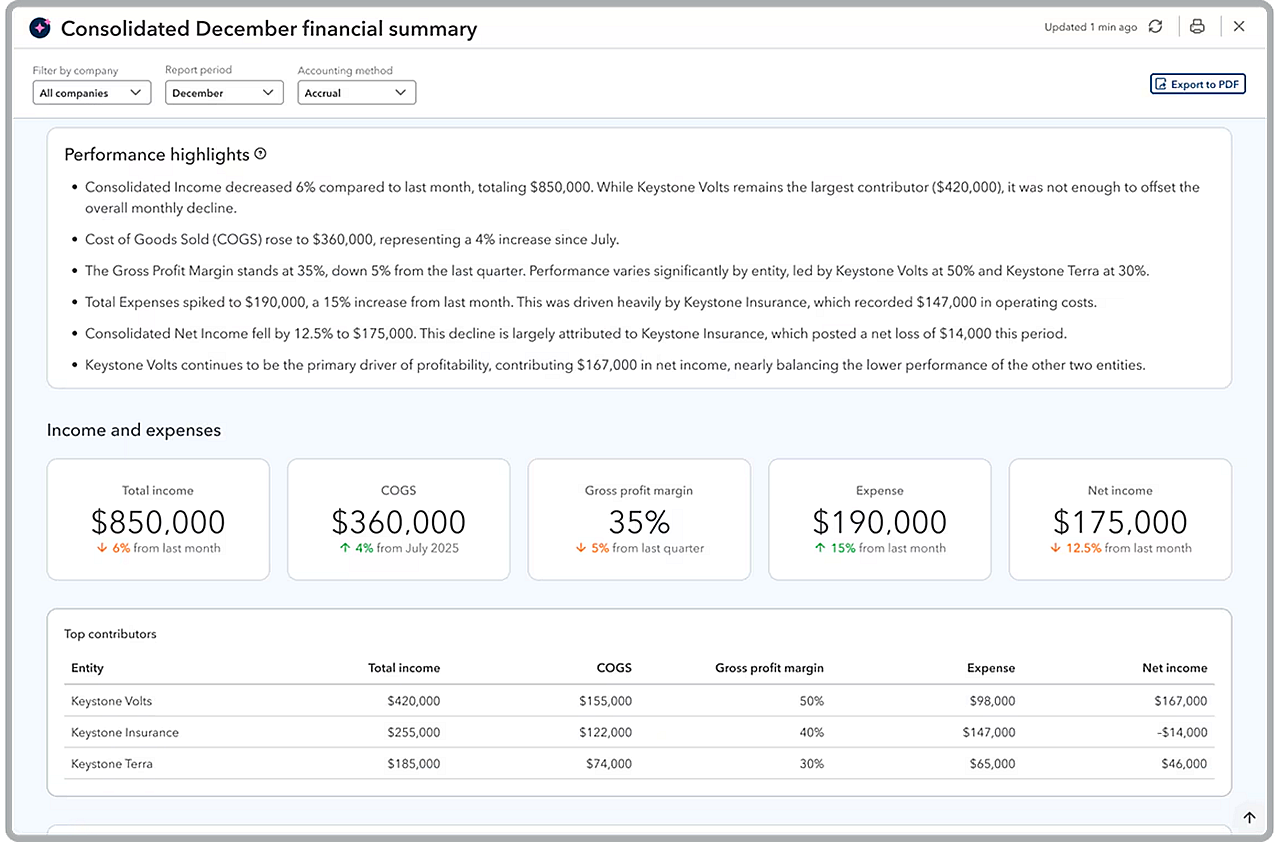Click the Consolidated December financial summary title
Viewport: 1280px width, 842px height.
coord(269,29)
